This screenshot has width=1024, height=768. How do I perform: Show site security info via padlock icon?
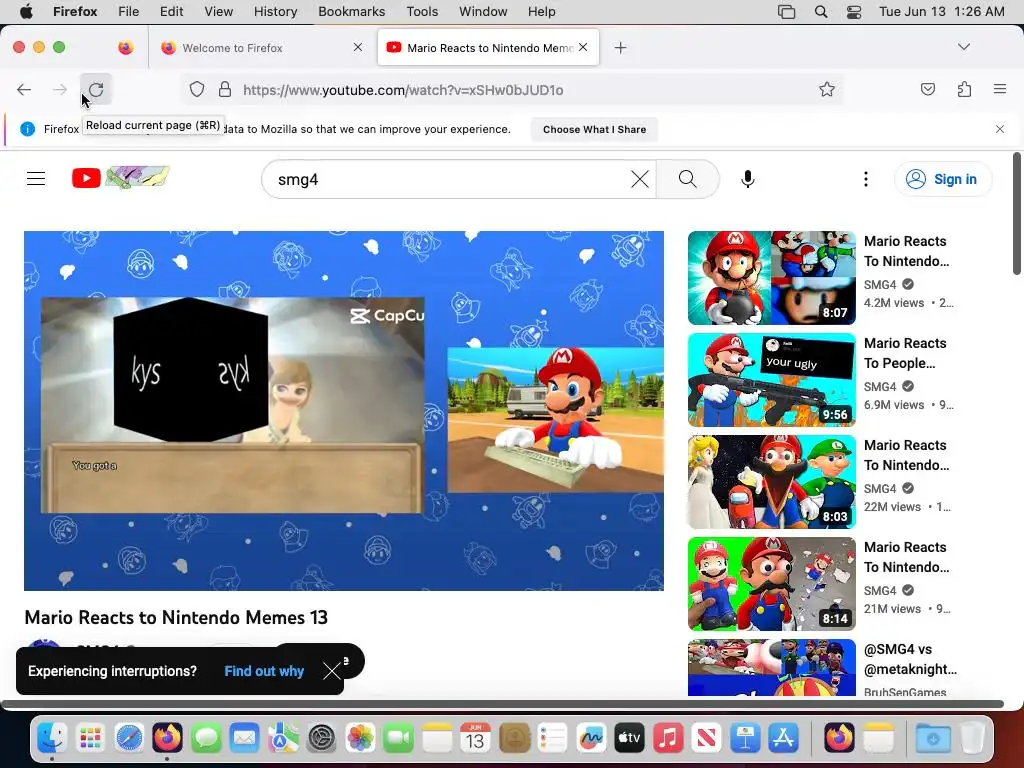click(x=225, y=89)
